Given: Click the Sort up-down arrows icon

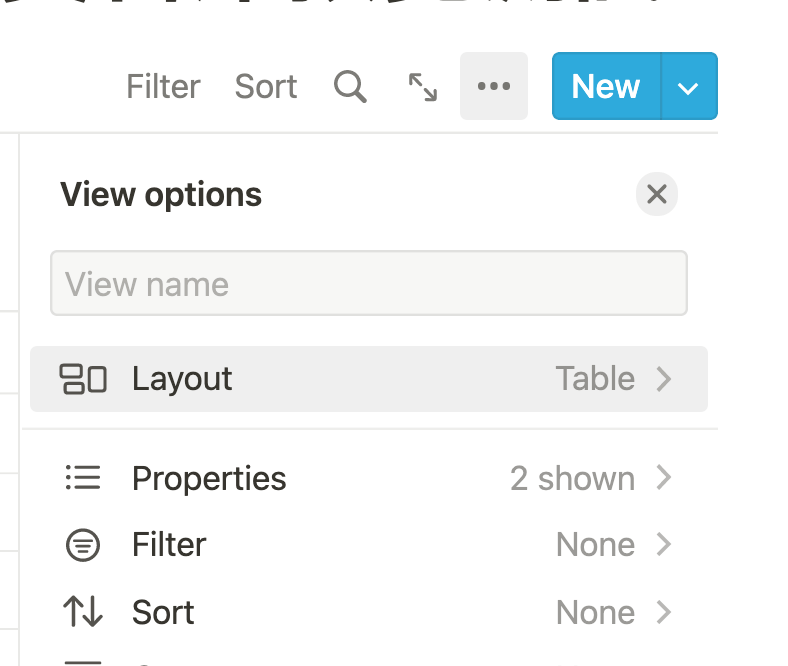Looking at the screenshot, I should tap(83, 611).
